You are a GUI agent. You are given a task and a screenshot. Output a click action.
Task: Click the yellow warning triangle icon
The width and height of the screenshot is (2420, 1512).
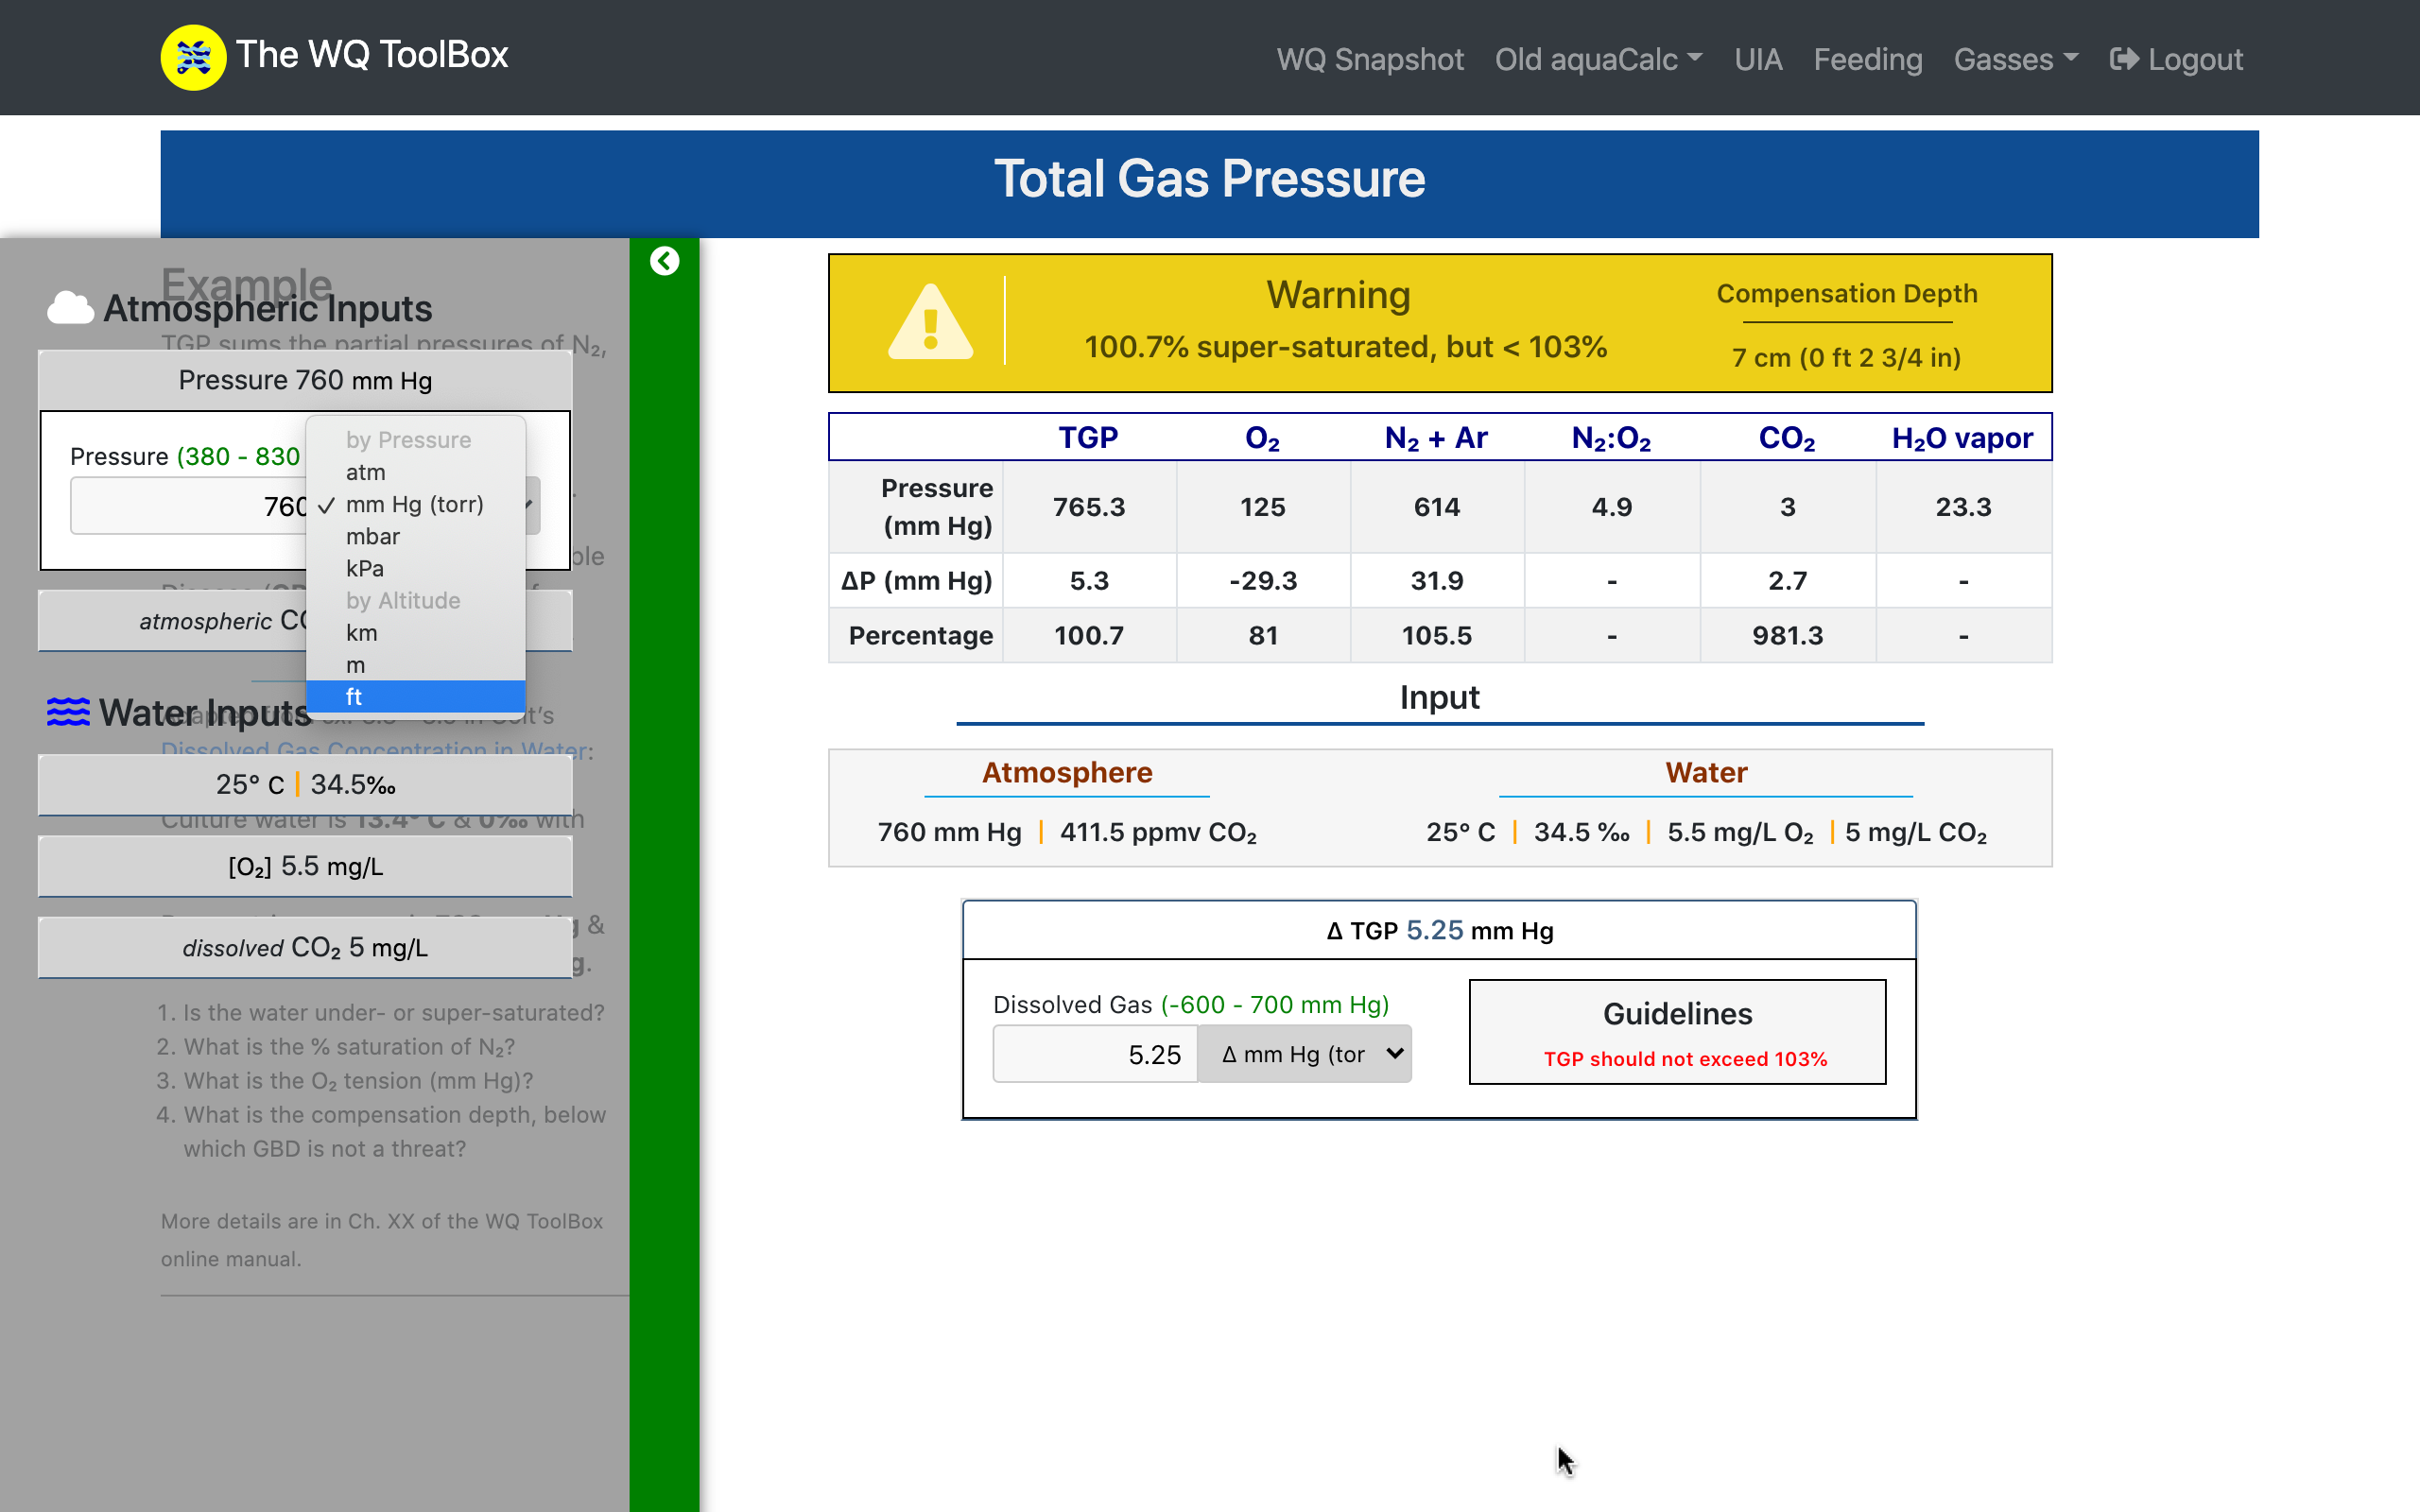coord(930,323)
